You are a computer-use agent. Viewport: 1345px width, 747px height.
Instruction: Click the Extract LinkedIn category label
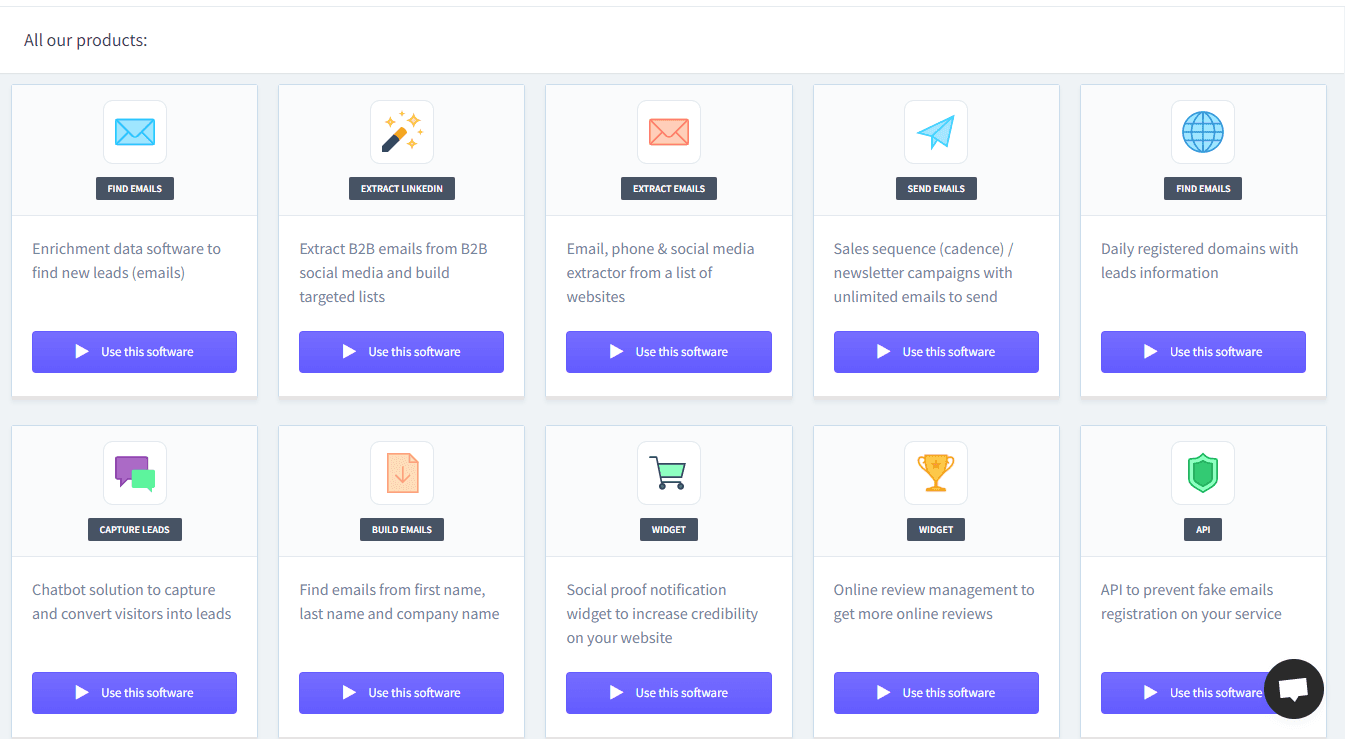point(402,189)
